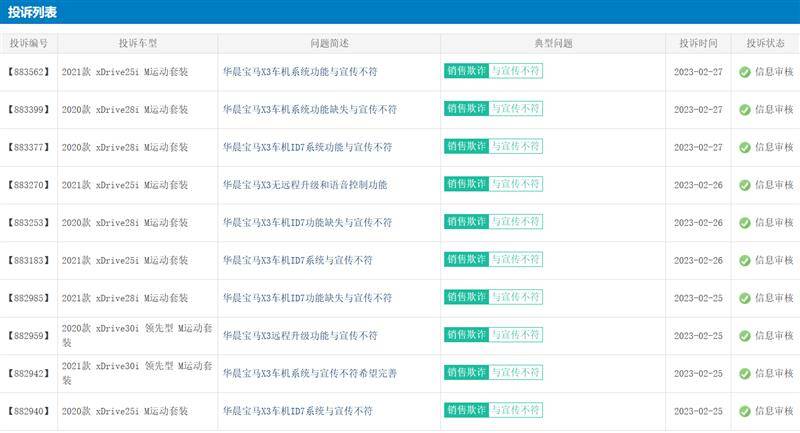Click 销售欺诈 tag in row 882942
The width and height of the screenshot is (800, 433).
click(x=466, y=373)
